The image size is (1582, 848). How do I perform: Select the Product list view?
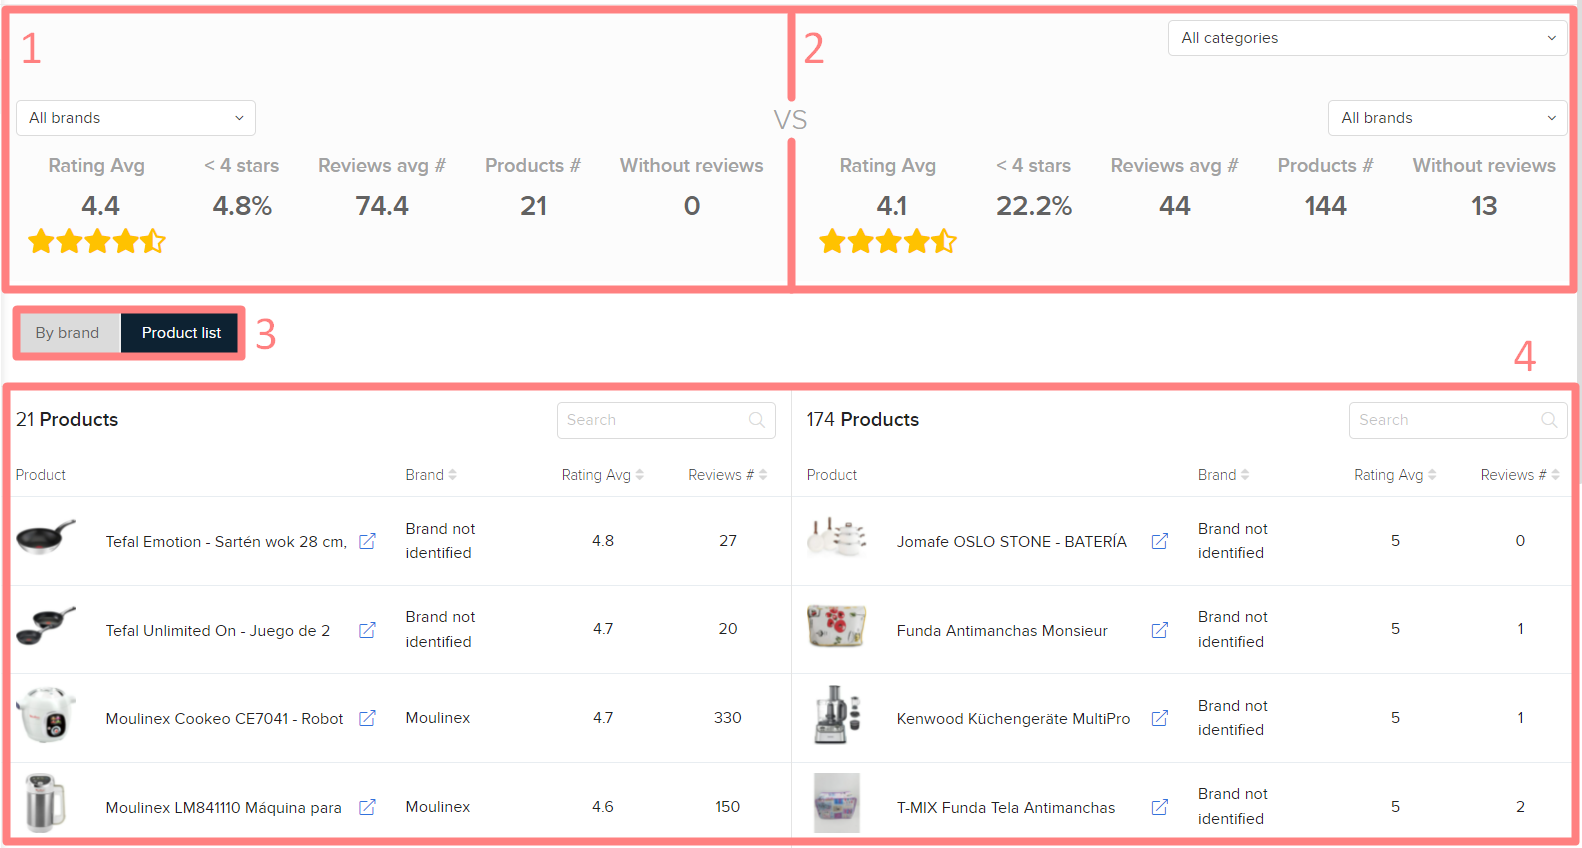point(181,333)
